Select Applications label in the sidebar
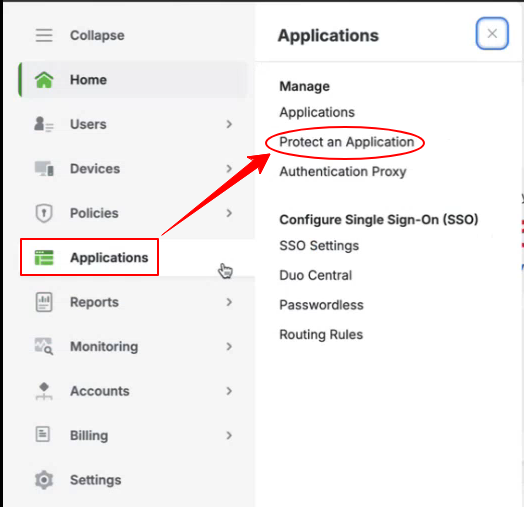This screenshot has height=507, width=524. click(109, 257)
